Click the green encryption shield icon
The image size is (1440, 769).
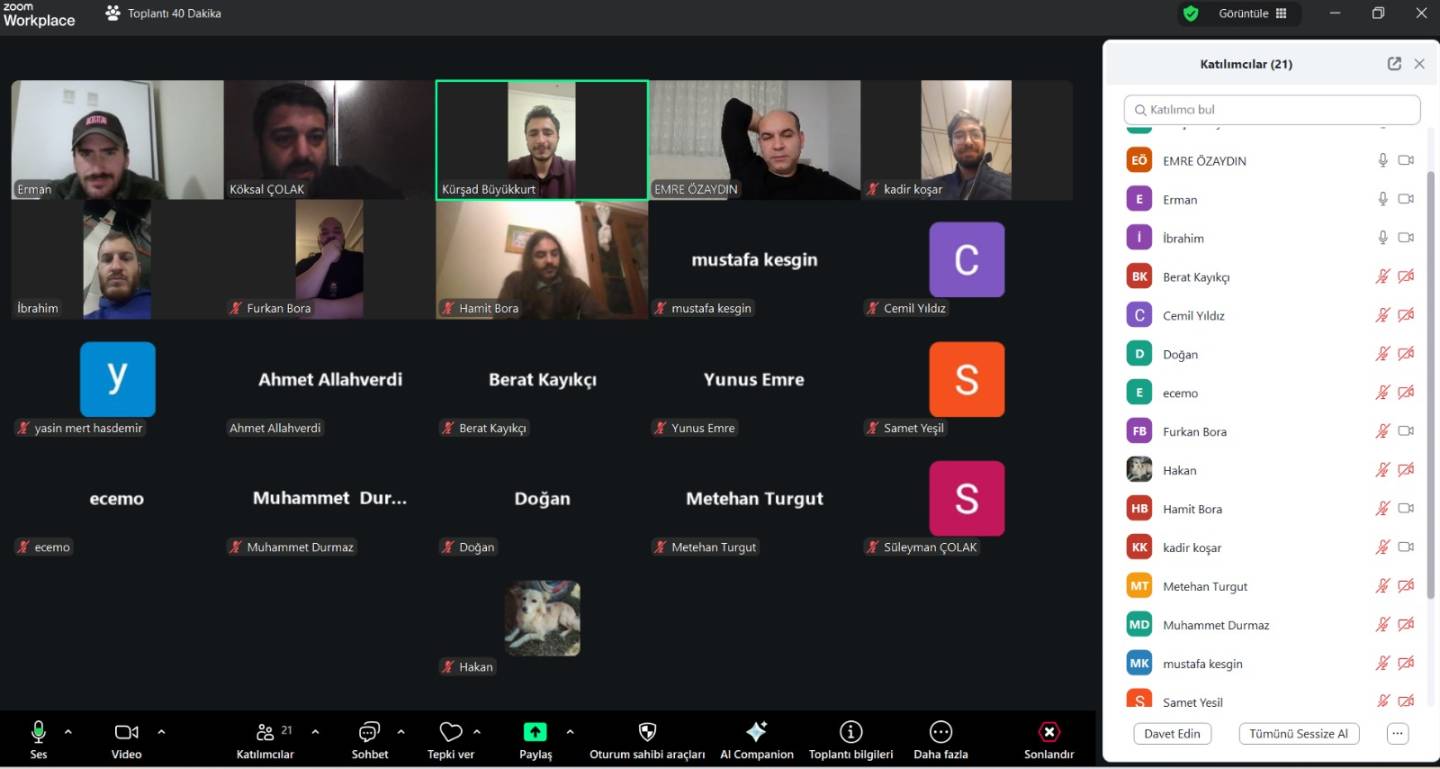click(1190, 14)
